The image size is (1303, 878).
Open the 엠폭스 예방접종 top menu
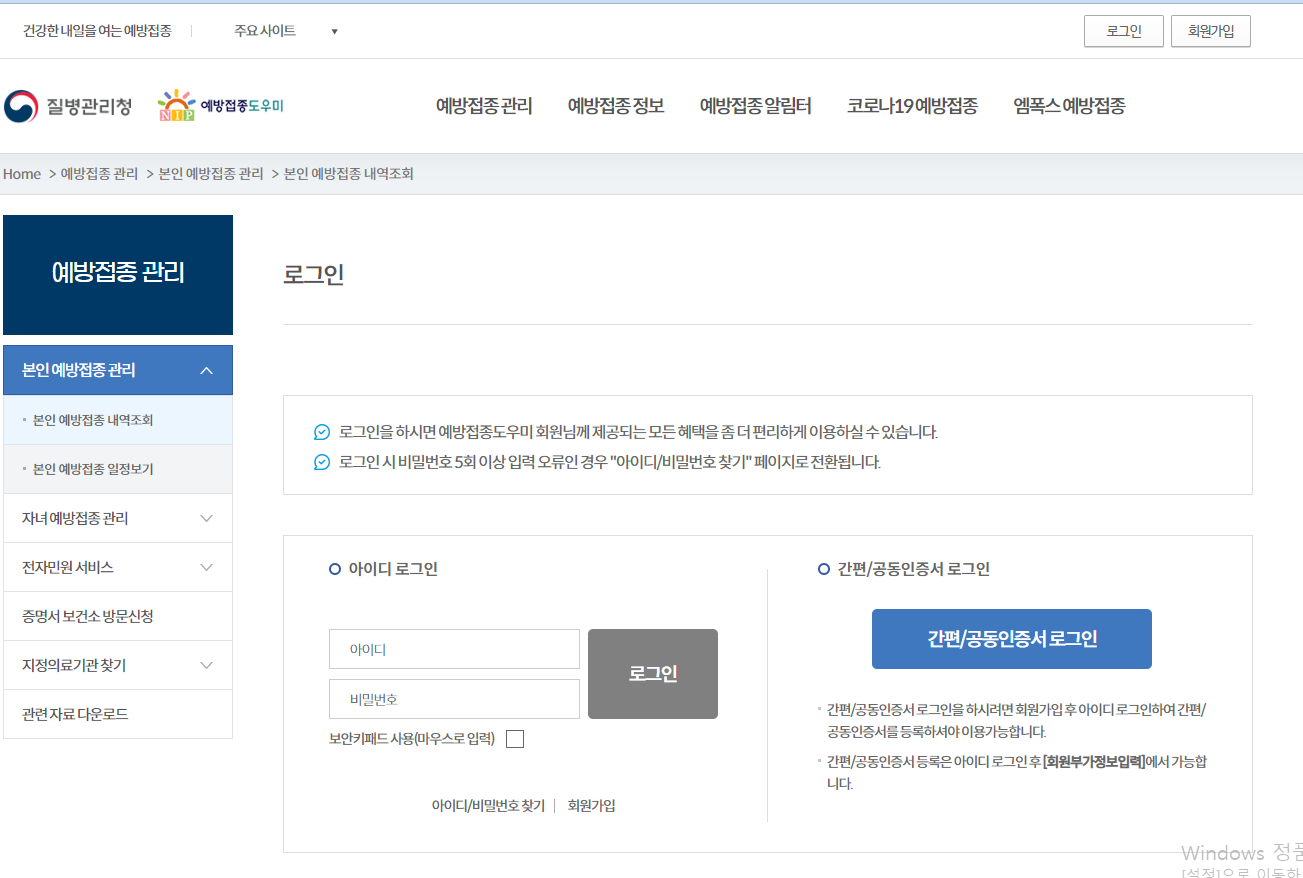[1069, 106]
